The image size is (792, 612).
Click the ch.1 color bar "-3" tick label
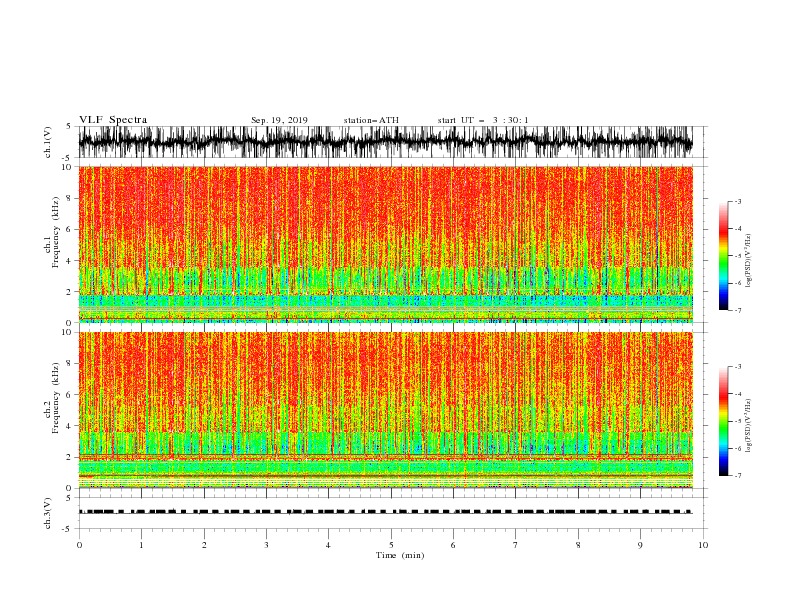[738, 202]
